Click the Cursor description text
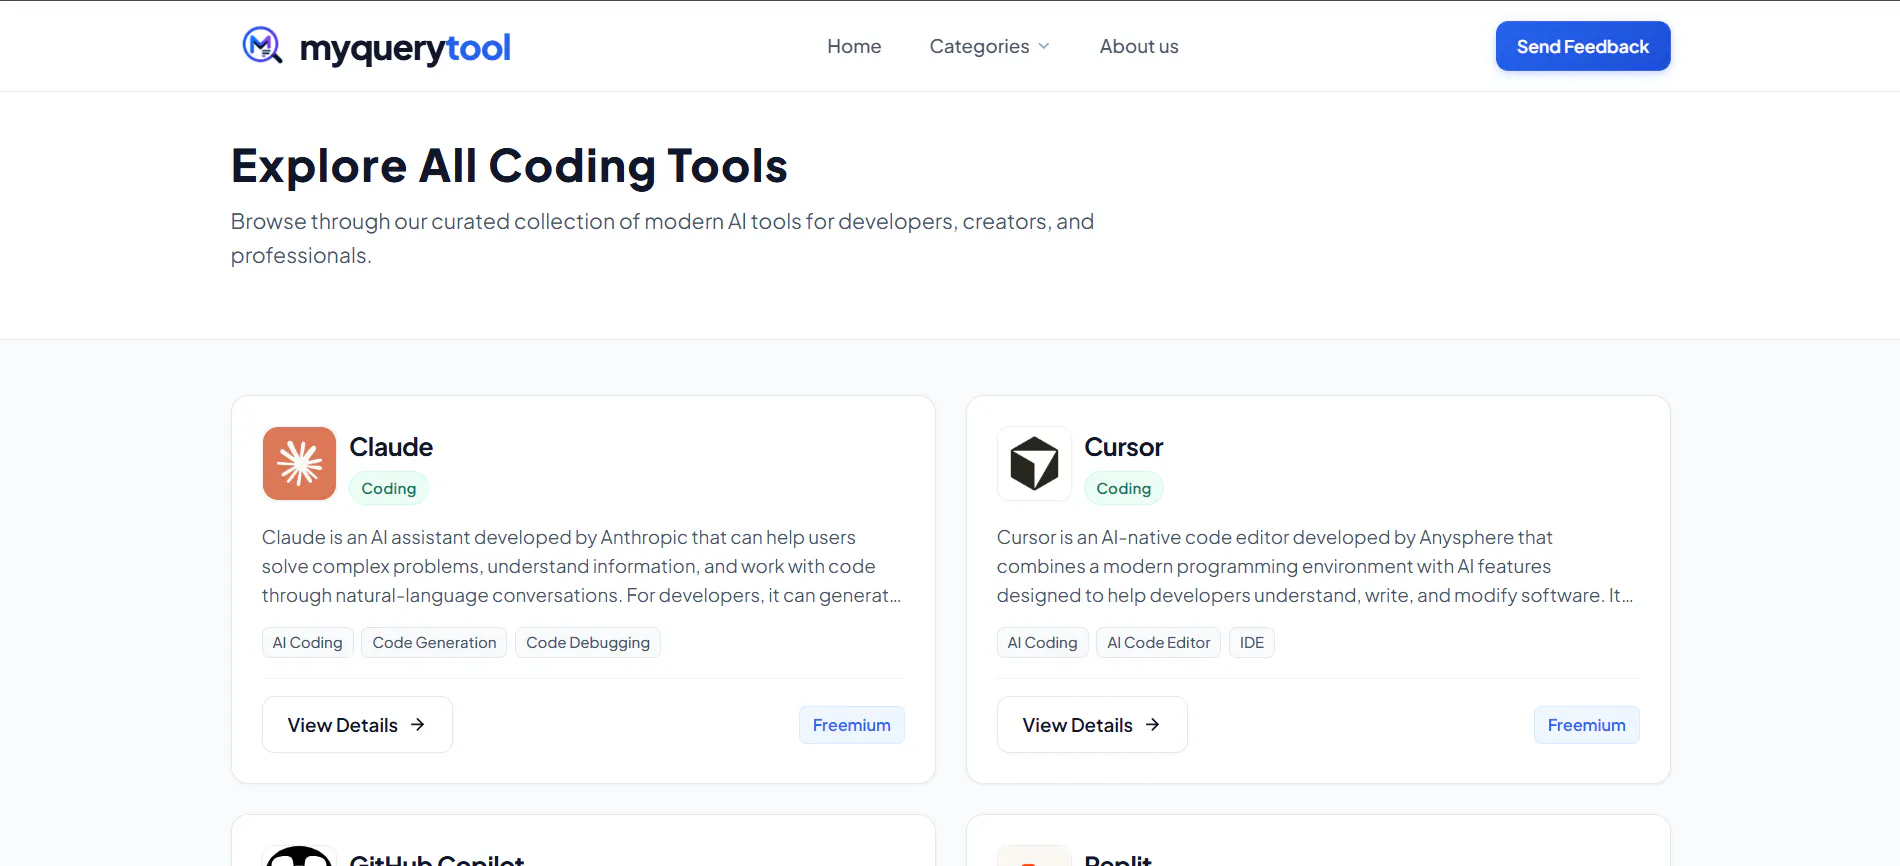This screenshot has height=866, width=1900. 1316,566
